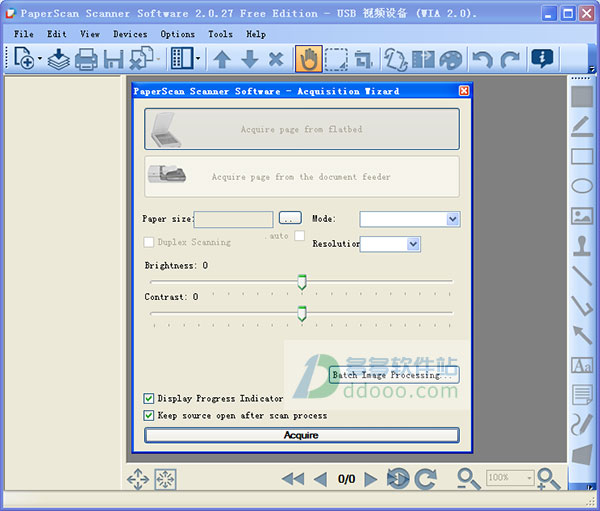The image size is (600, 511).
Task: Click the info speech bubble icon
Action: pyautogui.click(x=542, y=59)
